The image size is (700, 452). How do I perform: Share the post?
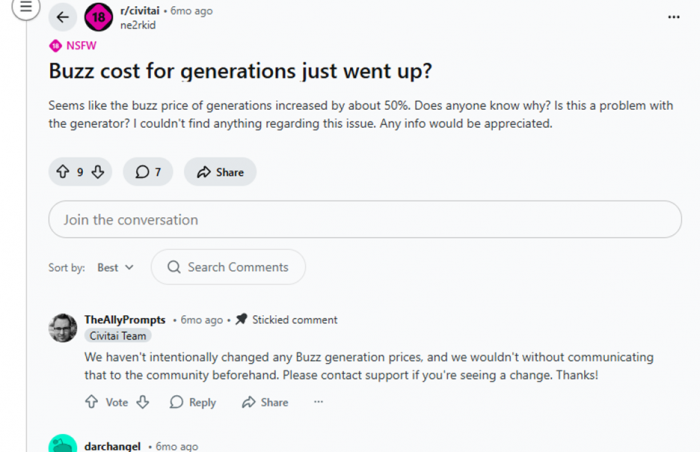click(220, 172)
